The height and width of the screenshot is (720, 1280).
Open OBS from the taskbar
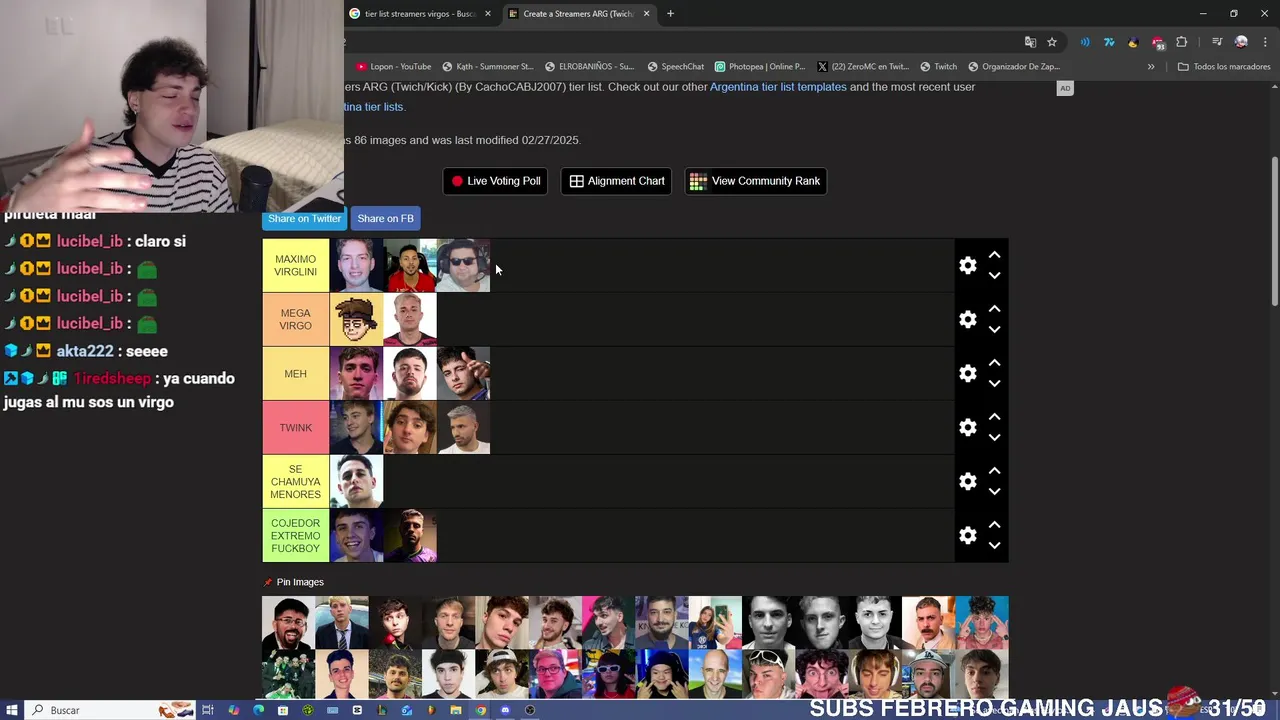point(530,710)
